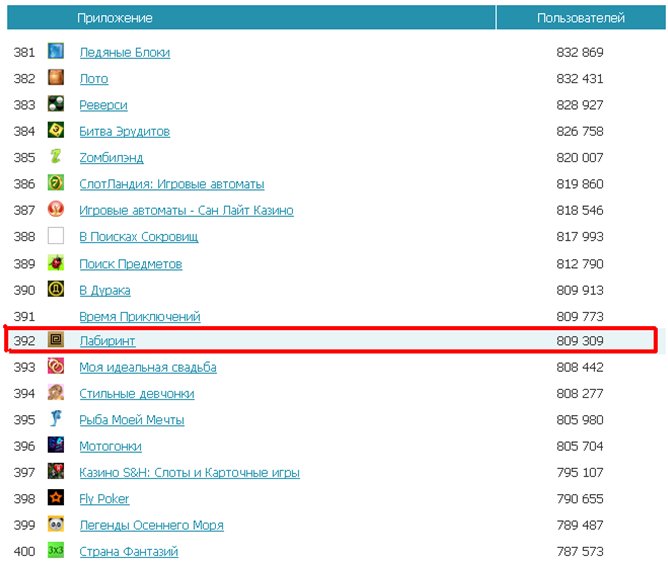
Task: Open the Время Приключений link
Action: [140, 317]
